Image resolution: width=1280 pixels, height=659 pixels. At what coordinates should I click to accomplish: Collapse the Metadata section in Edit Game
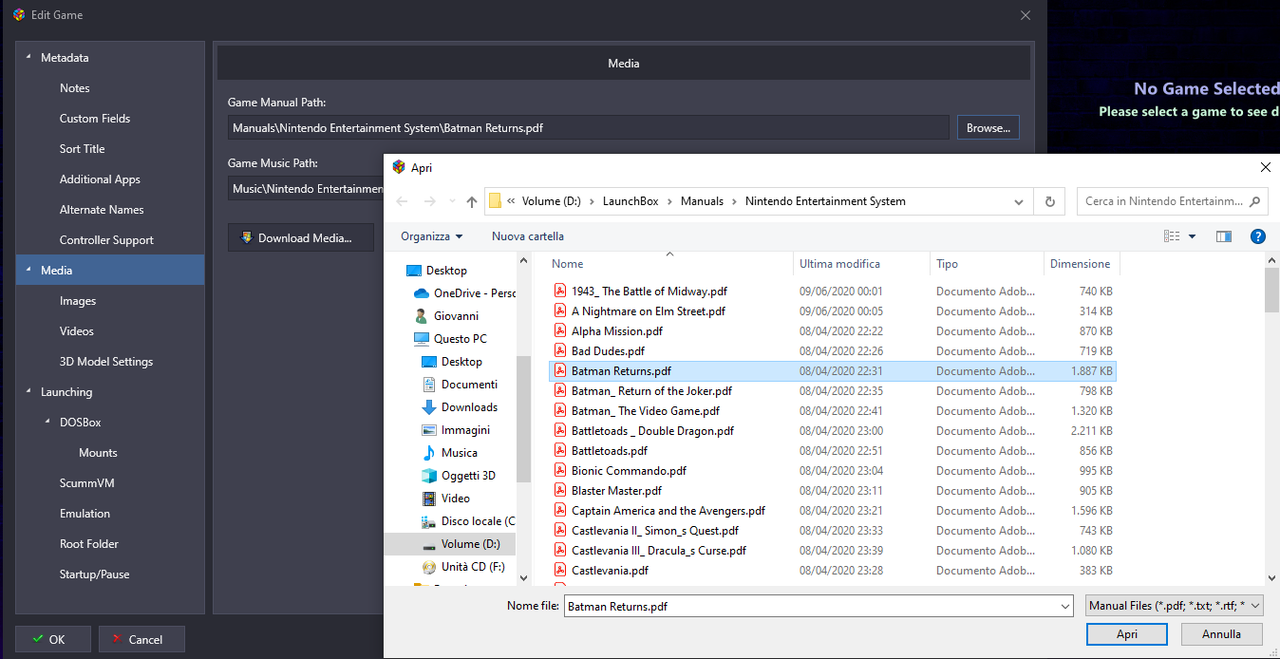tap(28, 57)
